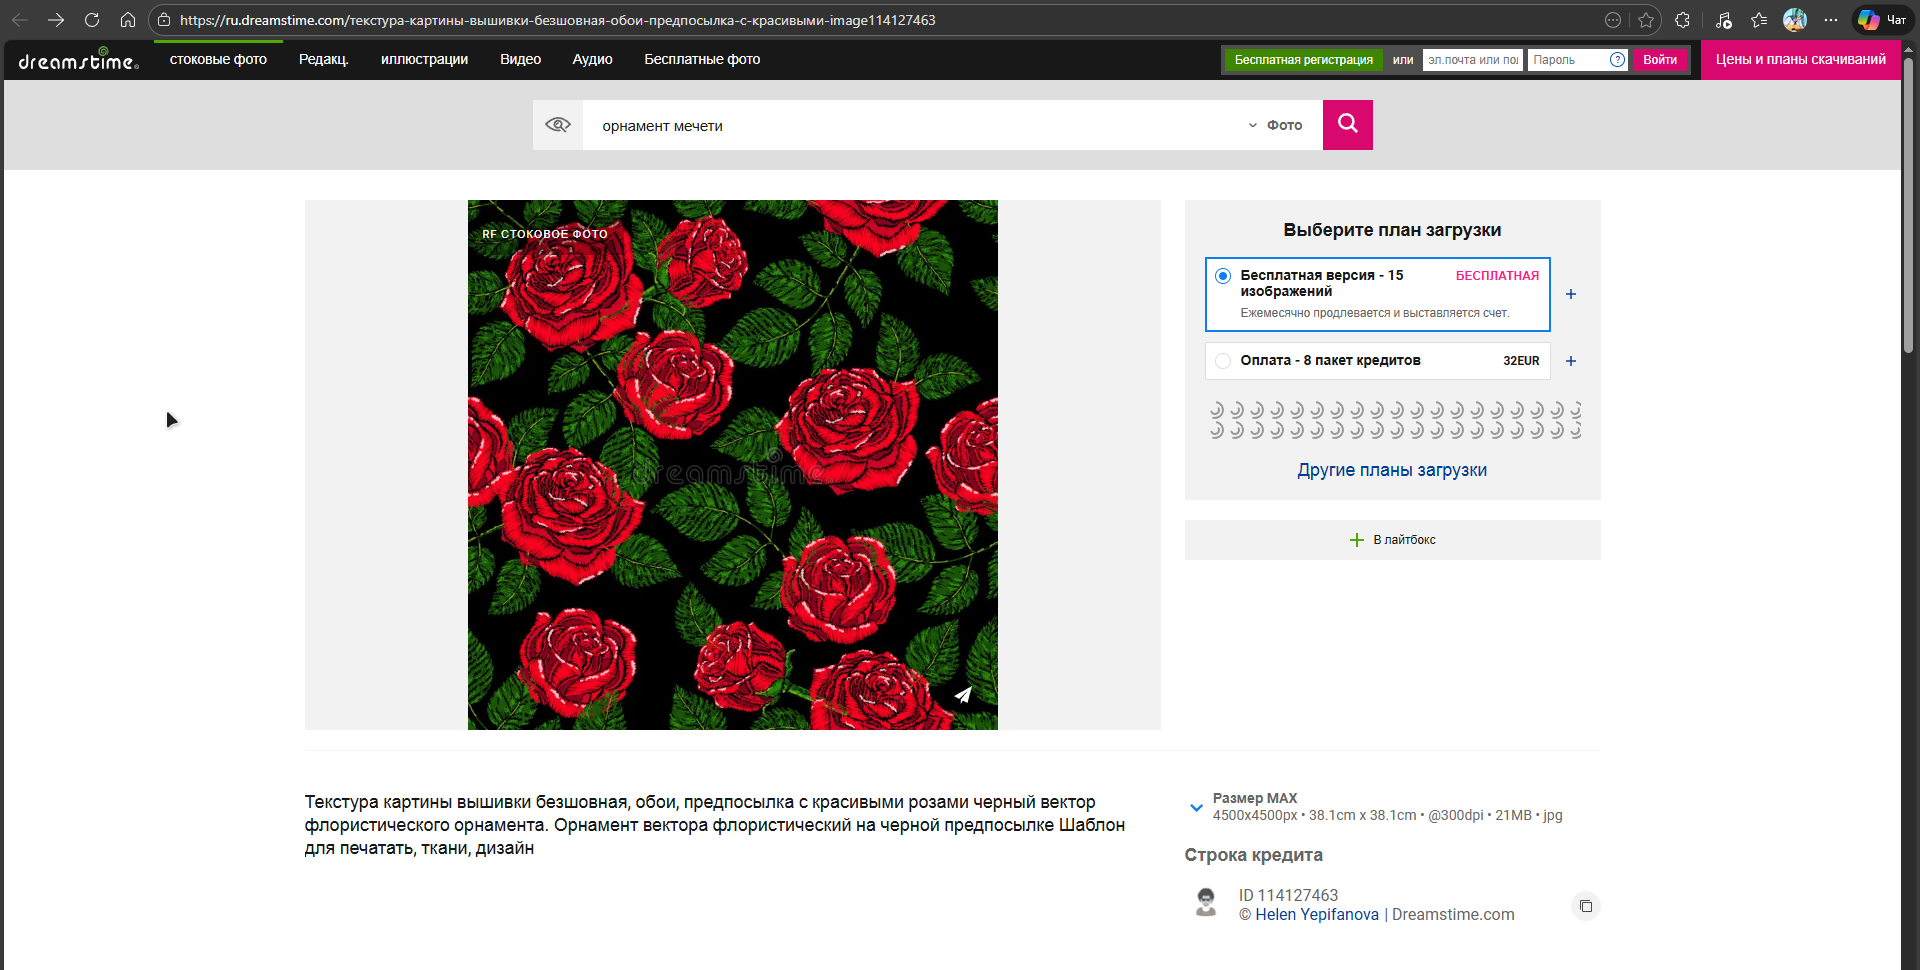Share image with paper plane icon
The image size is (1920, 970).
click(963, 695)
